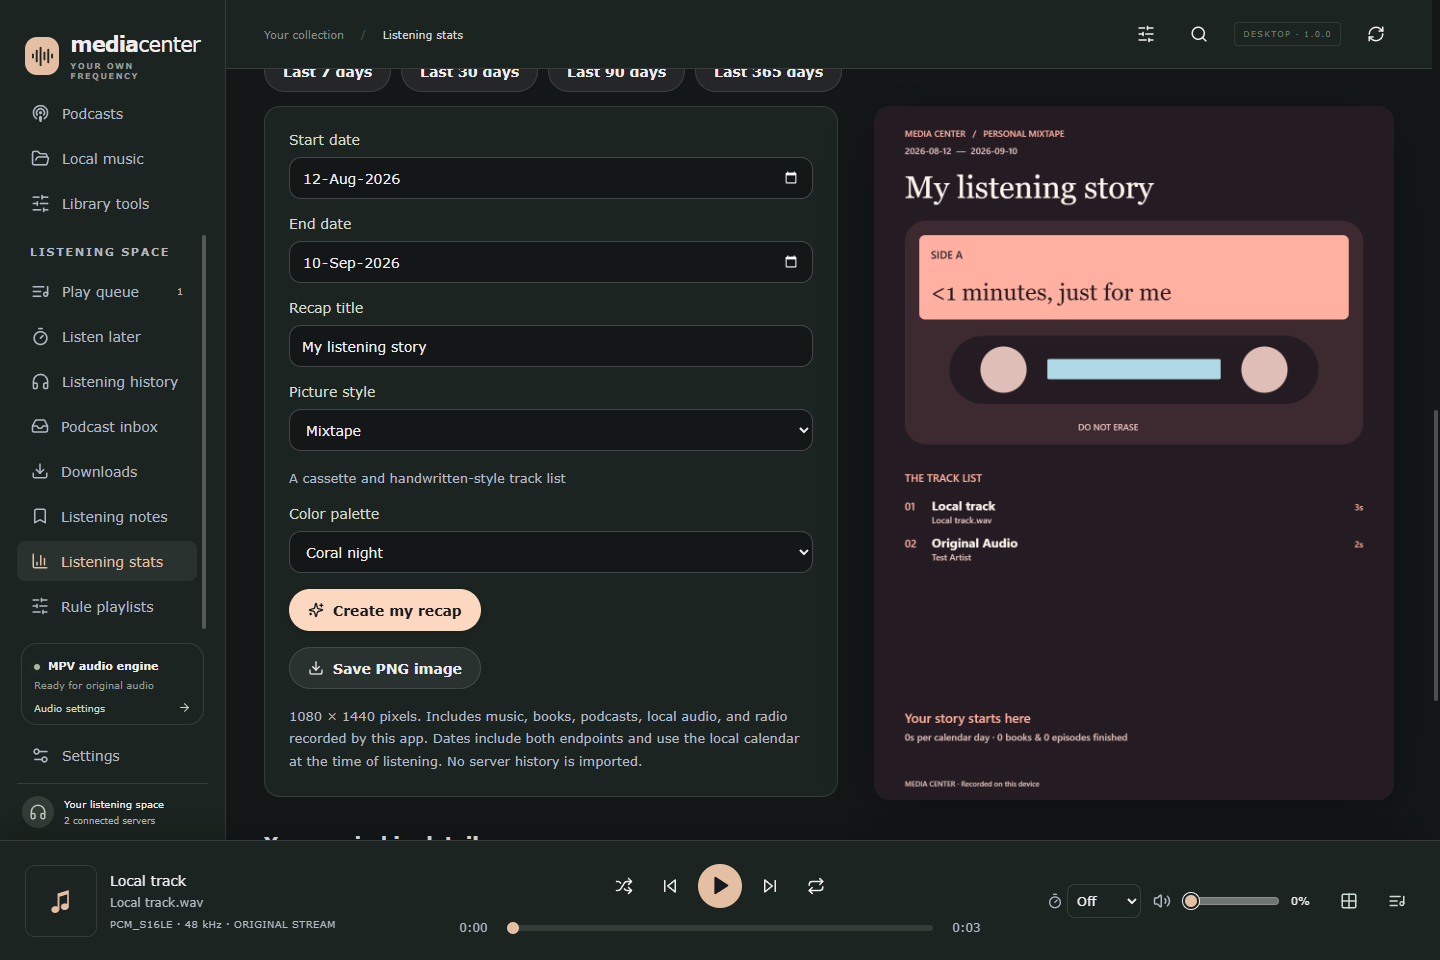Open the sleep timer Off dropdown
Viewport: 1440px width, 960px height.
pyautogui.click(x=1104, y=901)
